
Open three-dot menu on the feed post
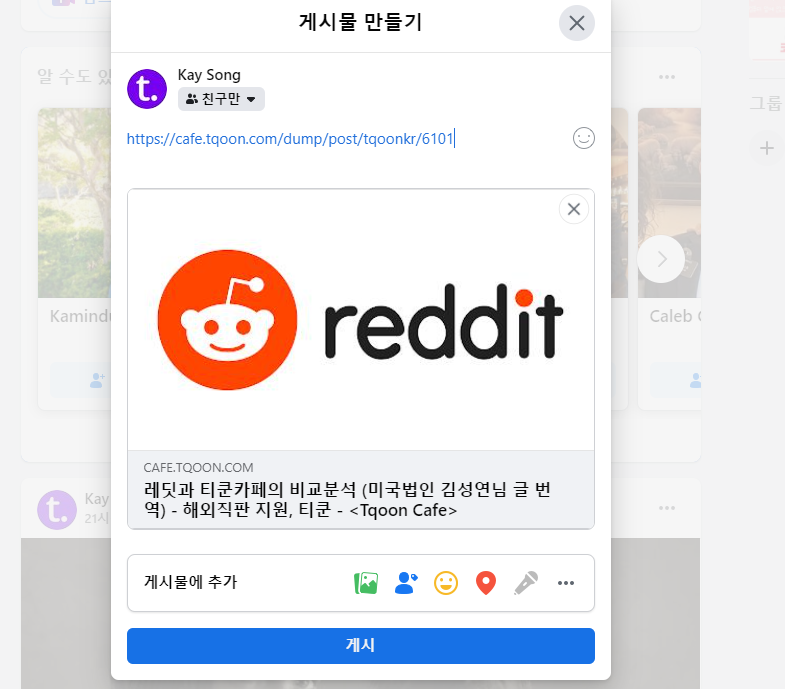coord(667,508)
